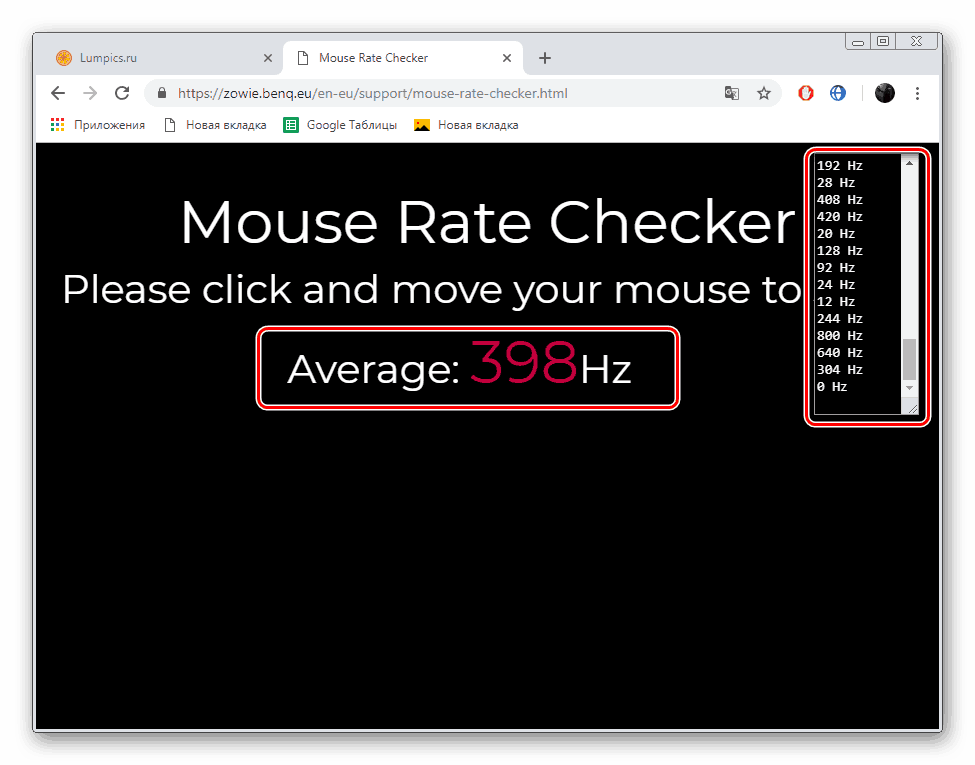Reload the Mouse Rate Checker page
975x765 pixels.
click(x=122, y=93)
